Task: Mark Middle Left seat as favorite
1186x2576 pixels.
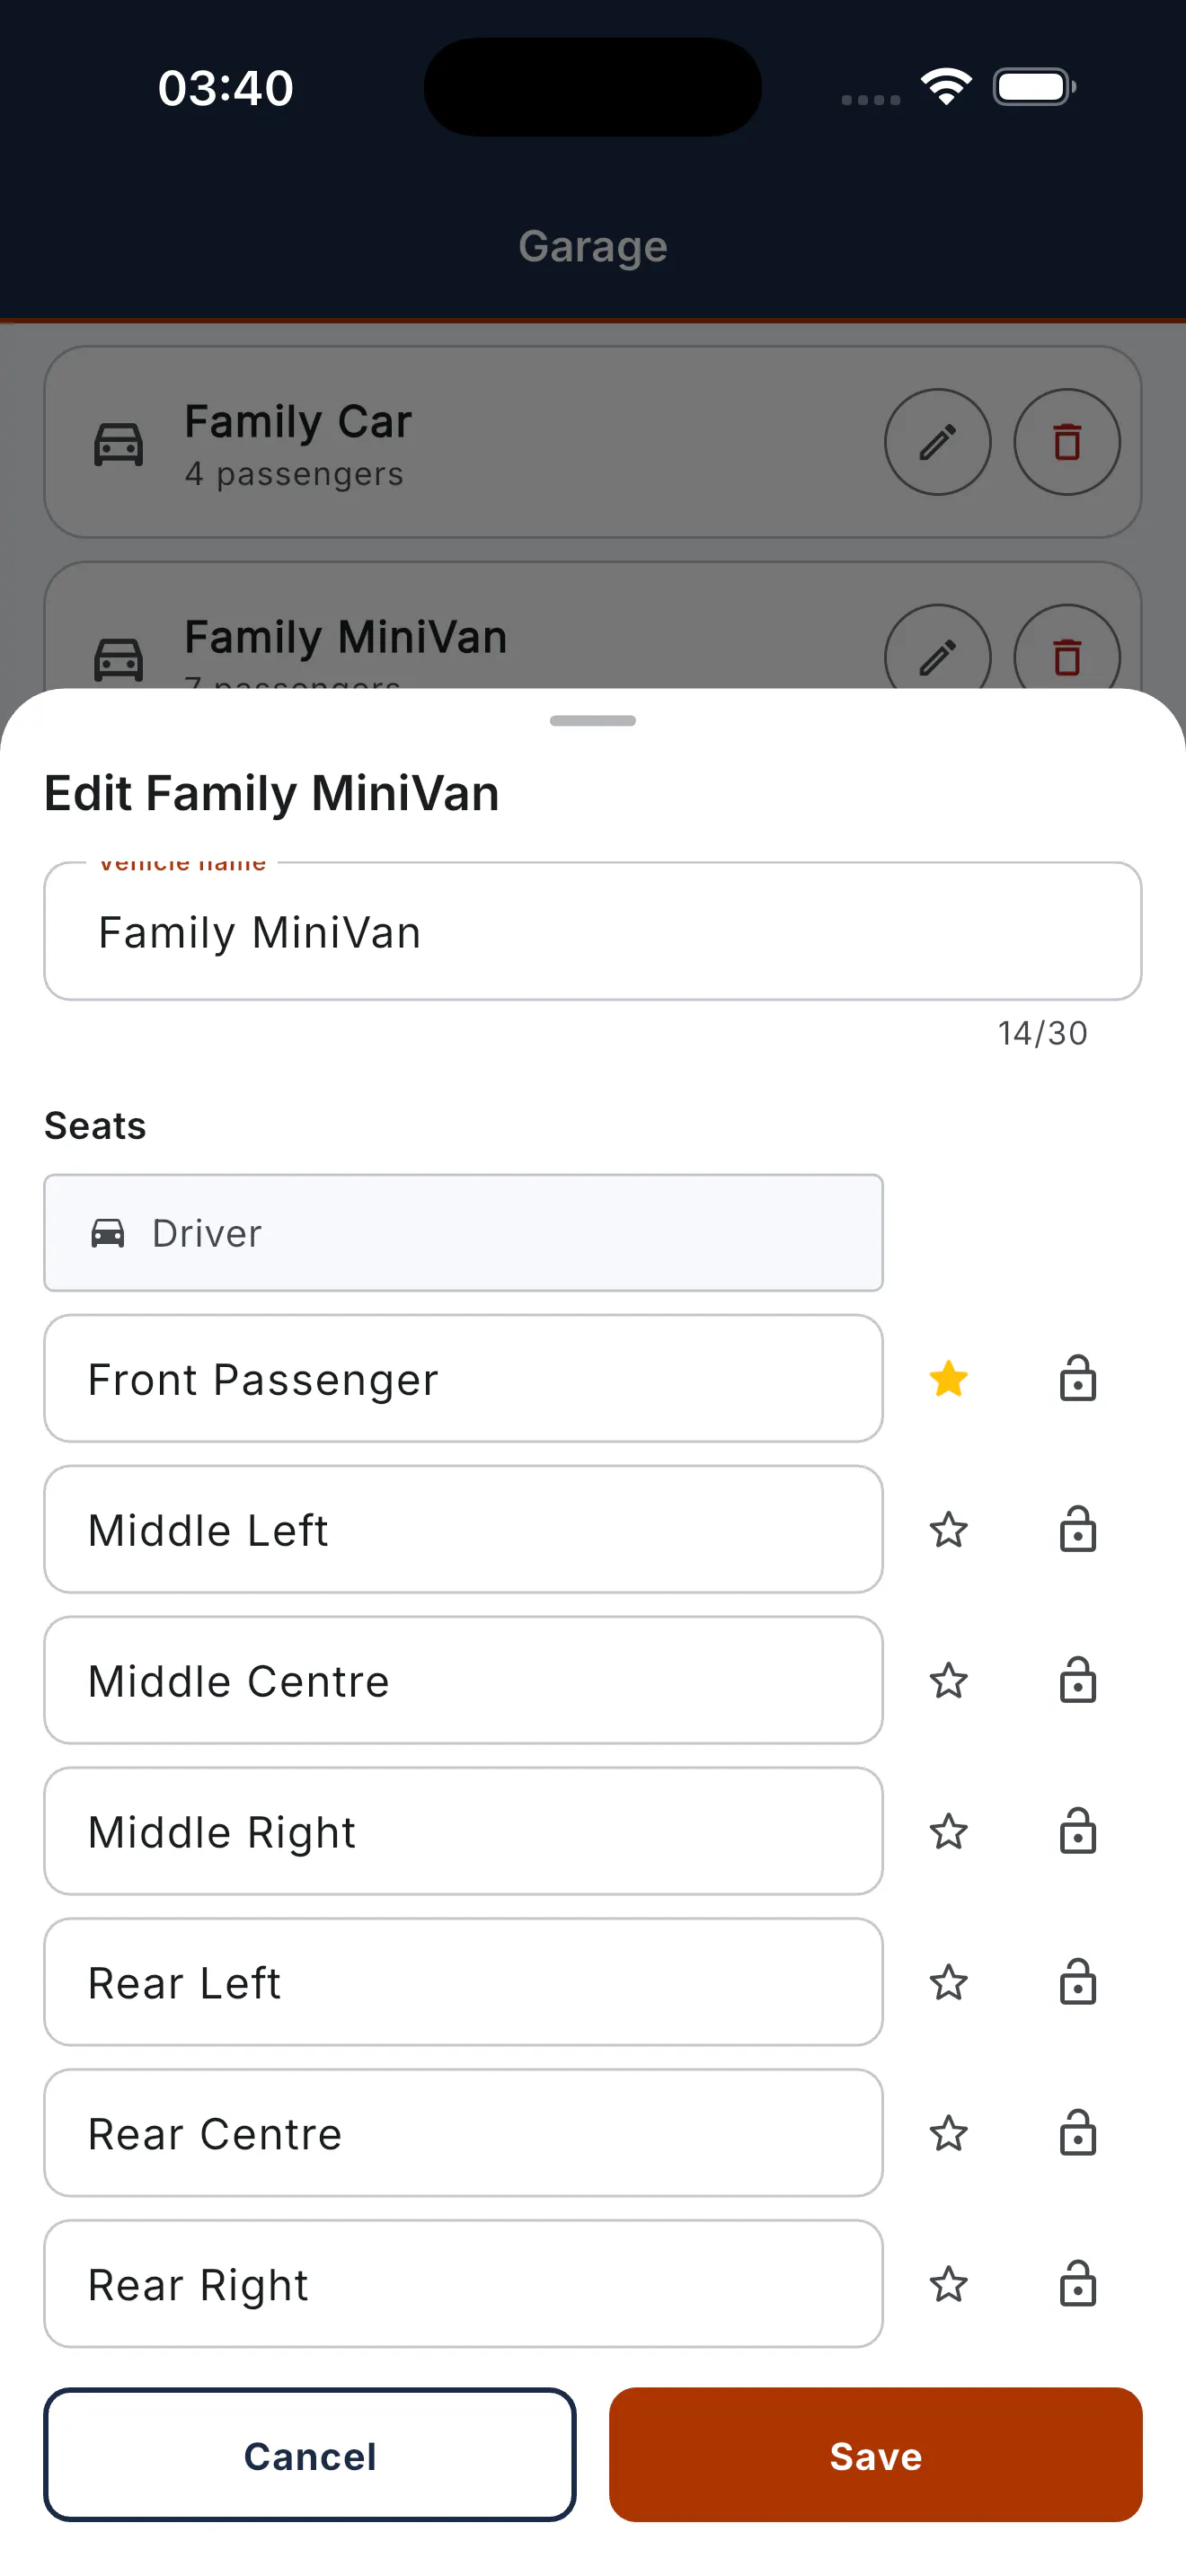Action: 948,1530
